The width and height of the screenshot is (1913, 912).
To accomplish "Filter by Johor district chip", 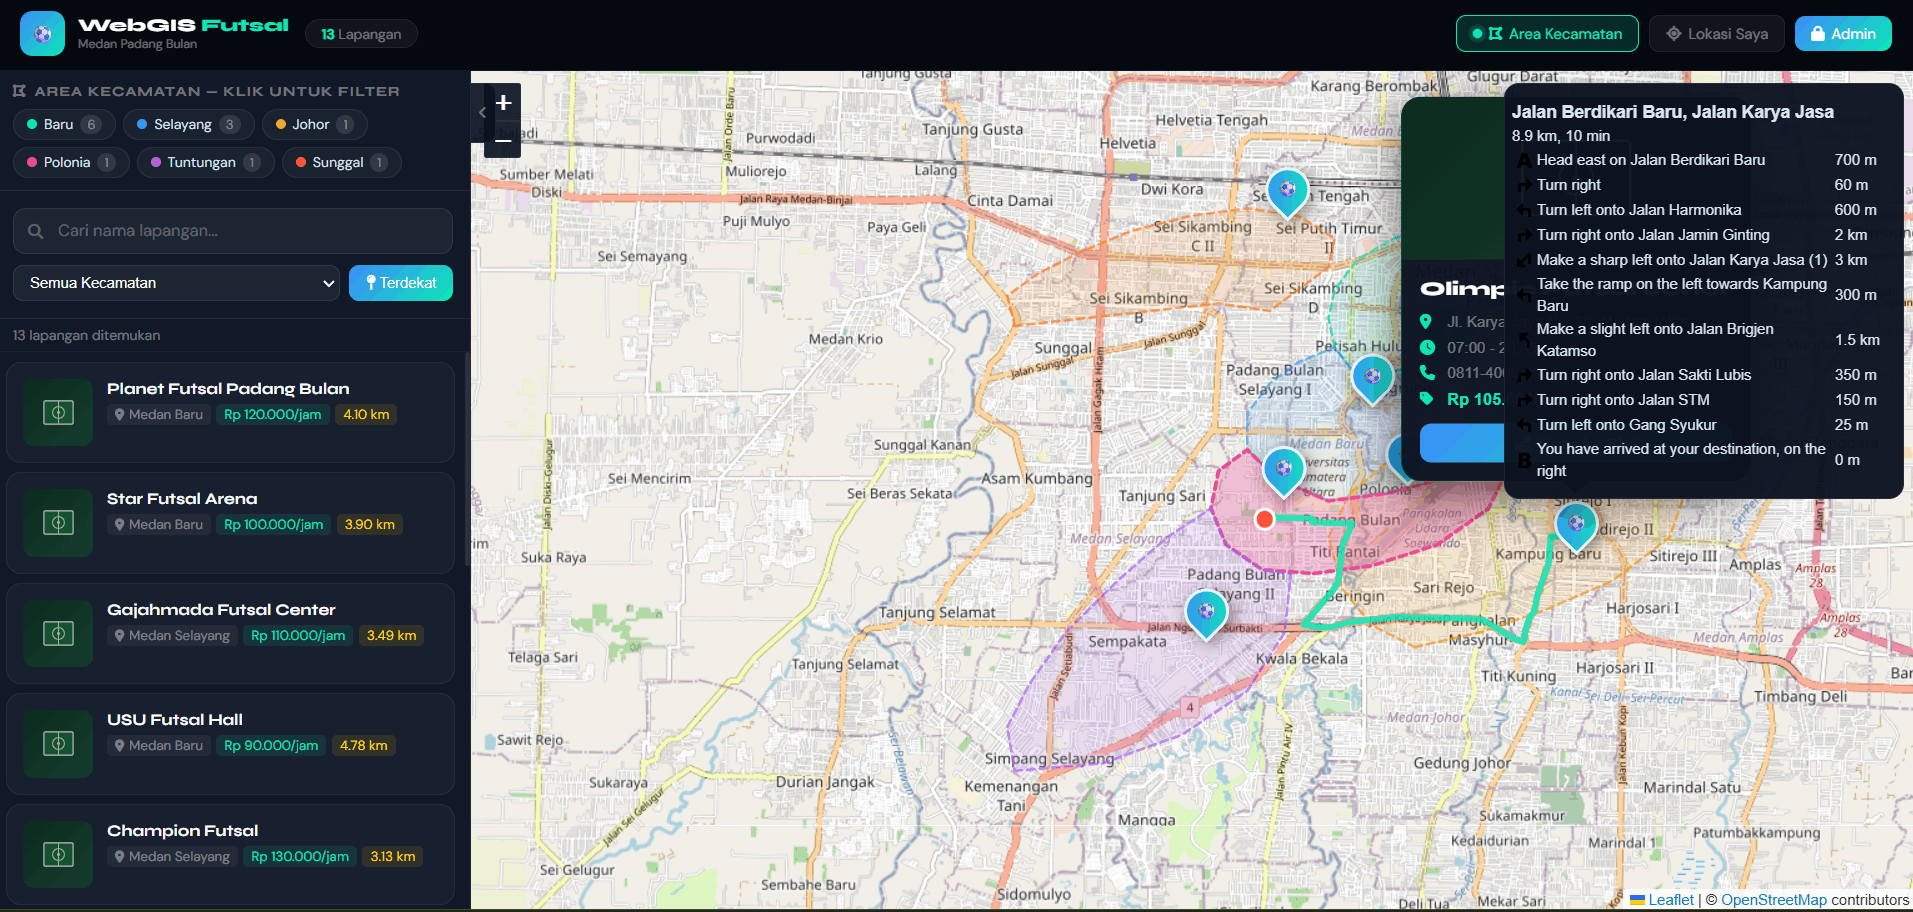I will click(x=314, y=124).
